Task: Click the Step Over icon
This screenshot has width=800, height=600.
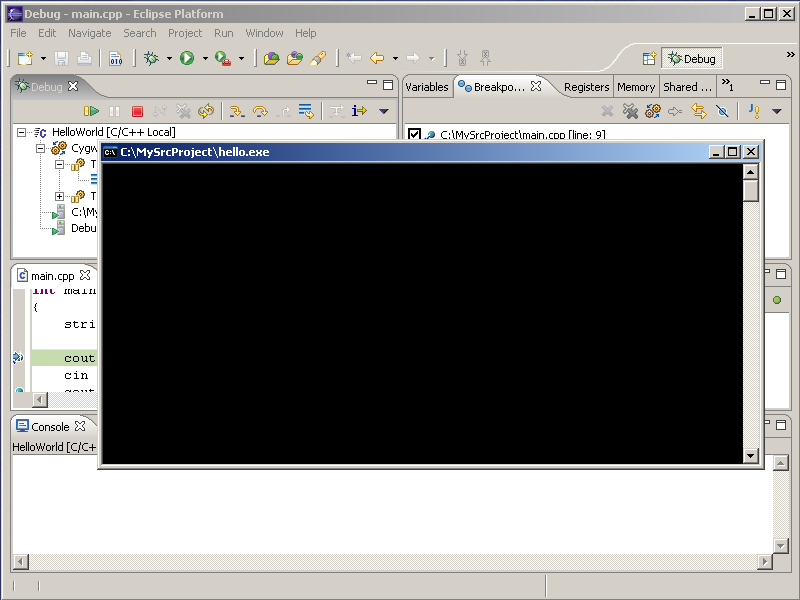Action: click(260, 112)
